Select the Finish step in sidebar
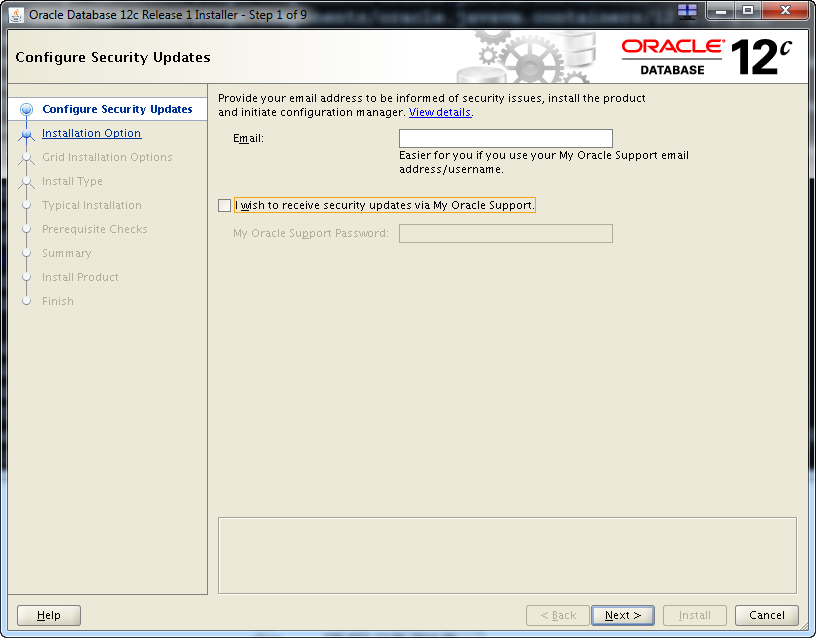 coord(58,301)
